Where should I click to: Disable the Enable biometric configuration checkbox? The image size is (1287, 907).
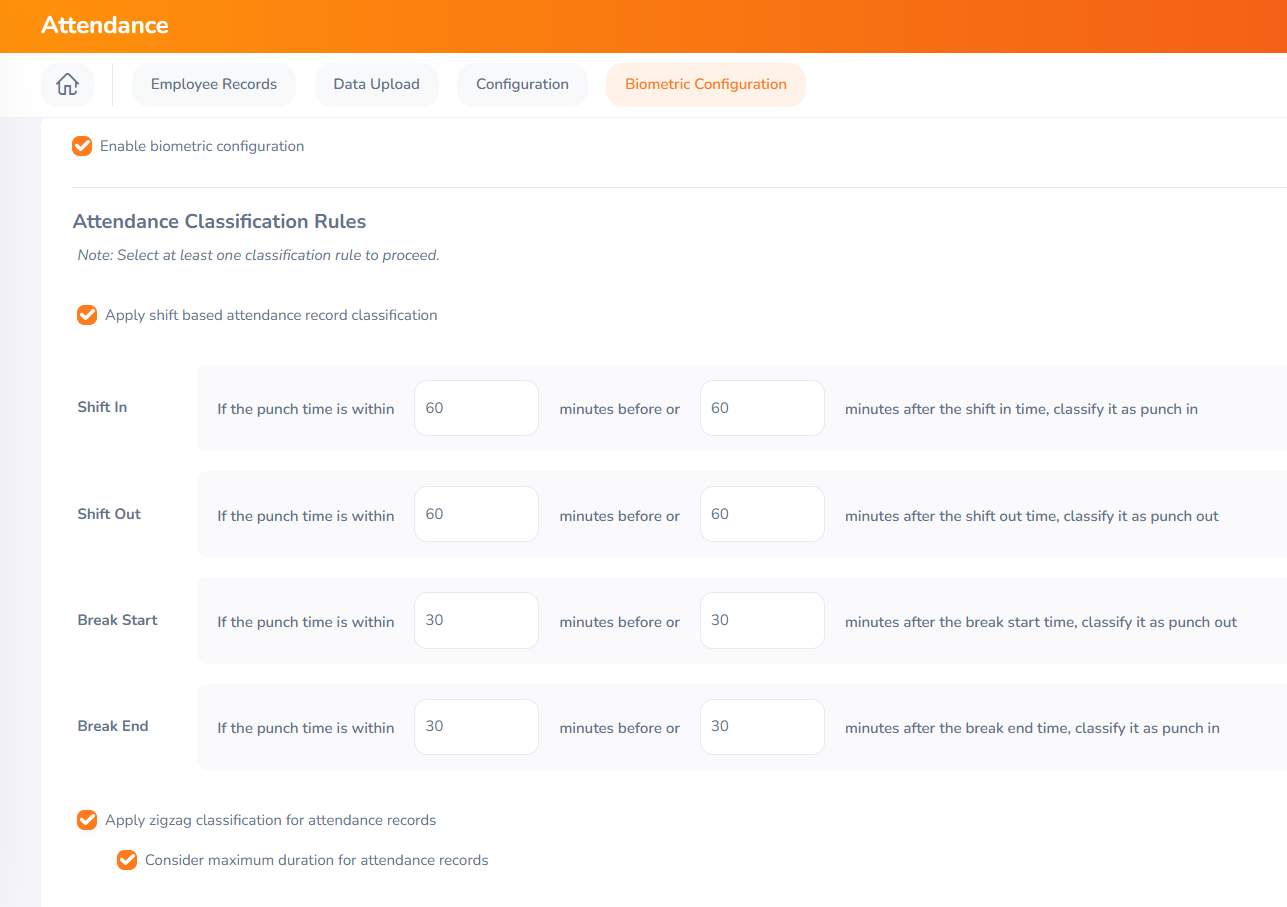82,145
